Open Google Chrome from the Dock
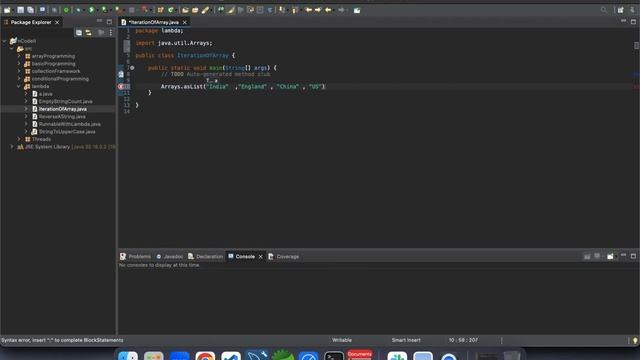 tap(205, 356)
